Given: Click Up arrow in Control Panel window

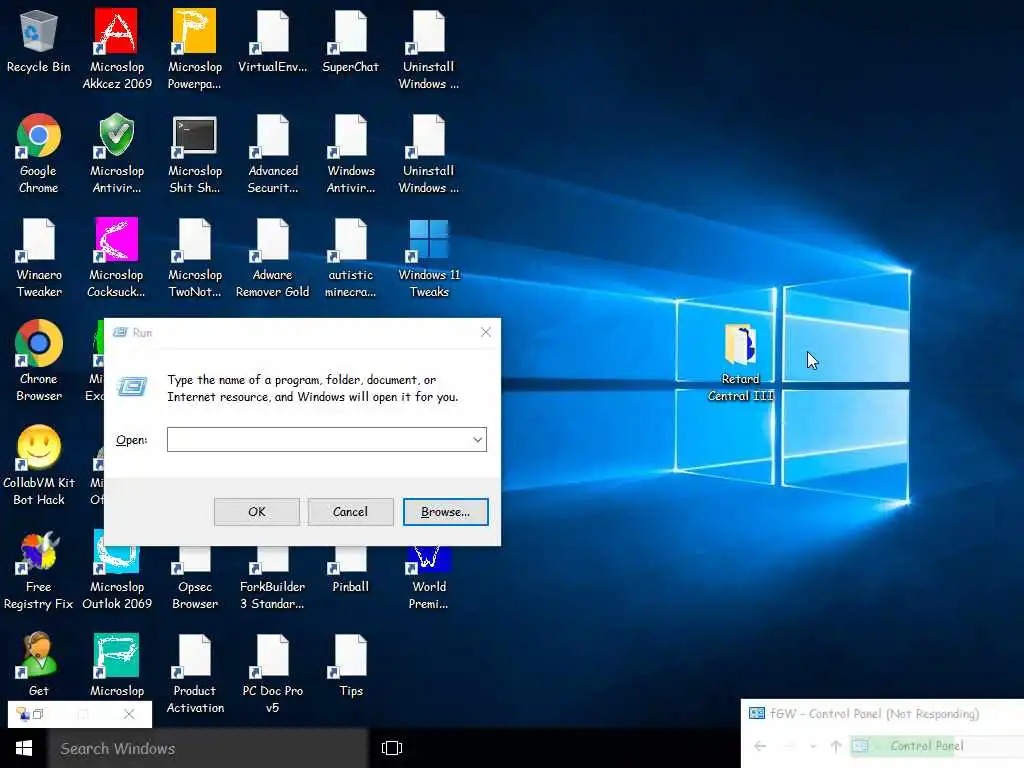Looking at the screenshot, I should [x=836, y=746].
